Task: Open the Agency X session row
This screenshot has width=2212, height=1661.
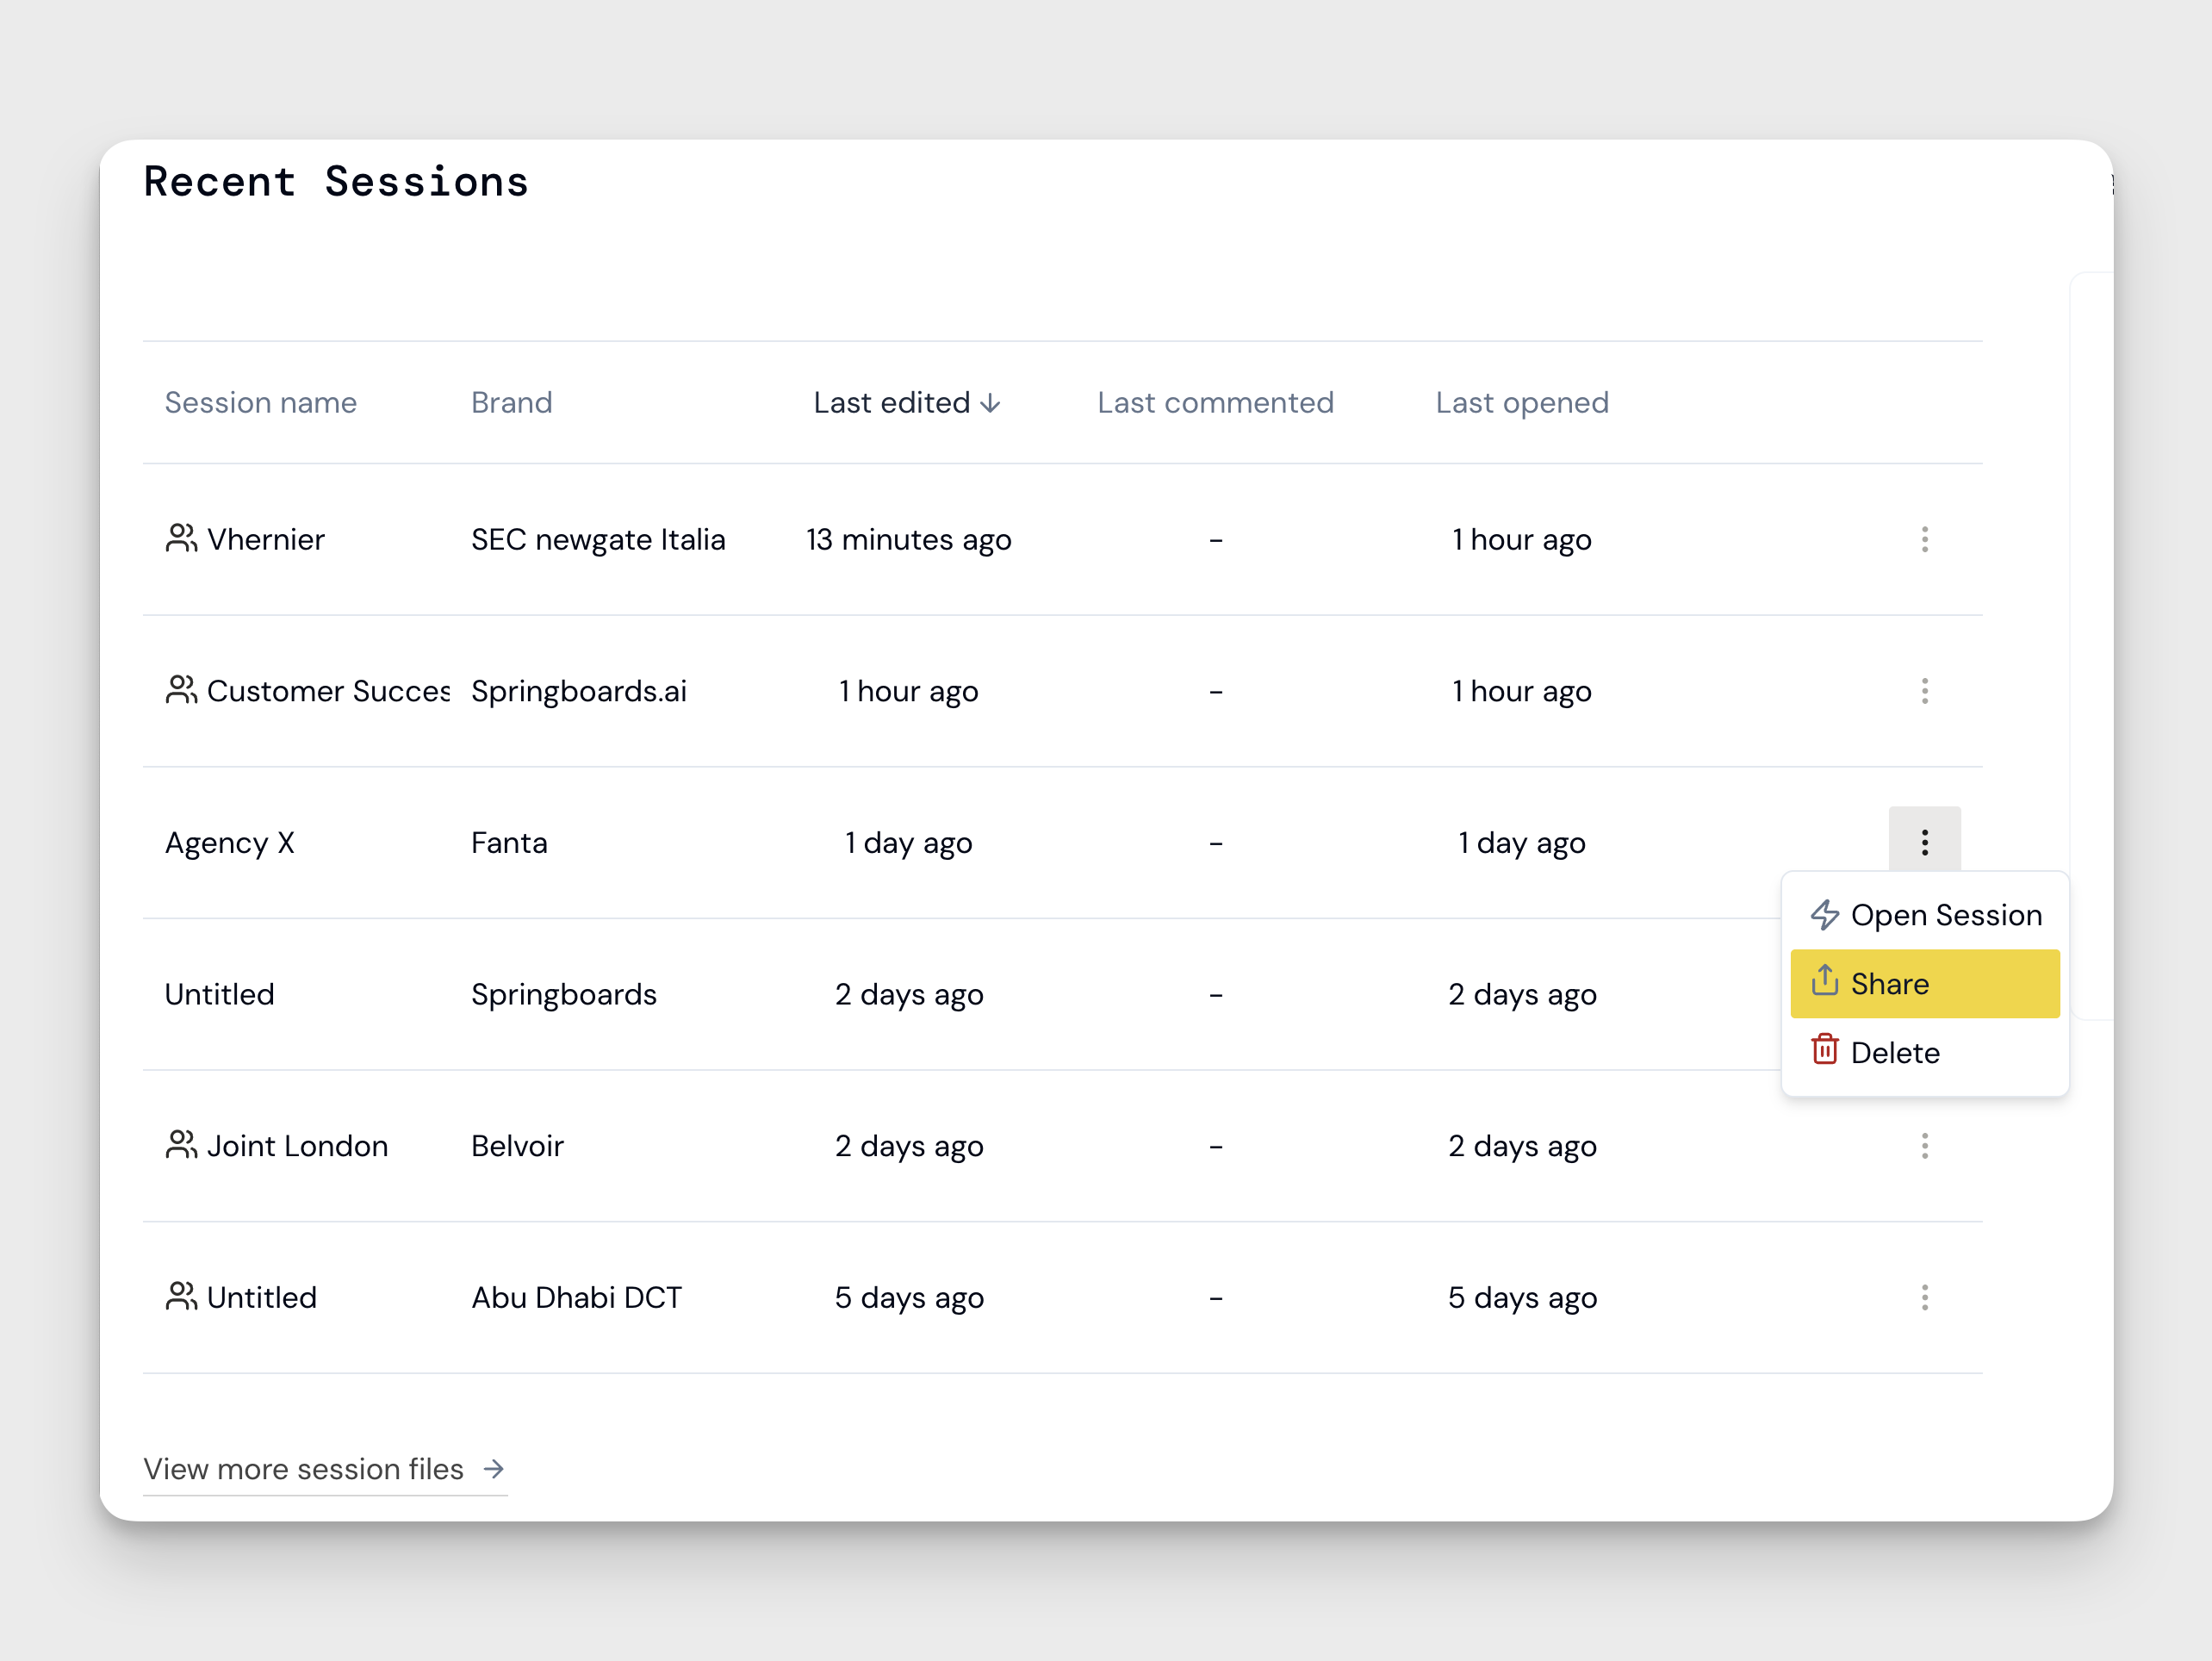Action: tap(230, 843)
